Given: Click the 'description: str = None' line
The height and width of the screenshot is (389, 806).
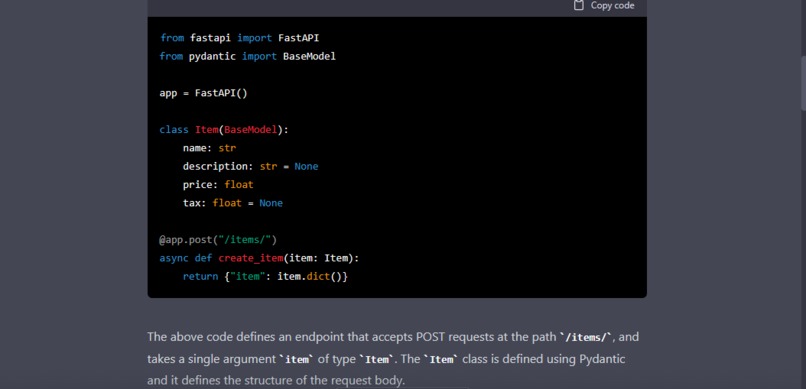Looking at the screenshot, I should (250, 166).
